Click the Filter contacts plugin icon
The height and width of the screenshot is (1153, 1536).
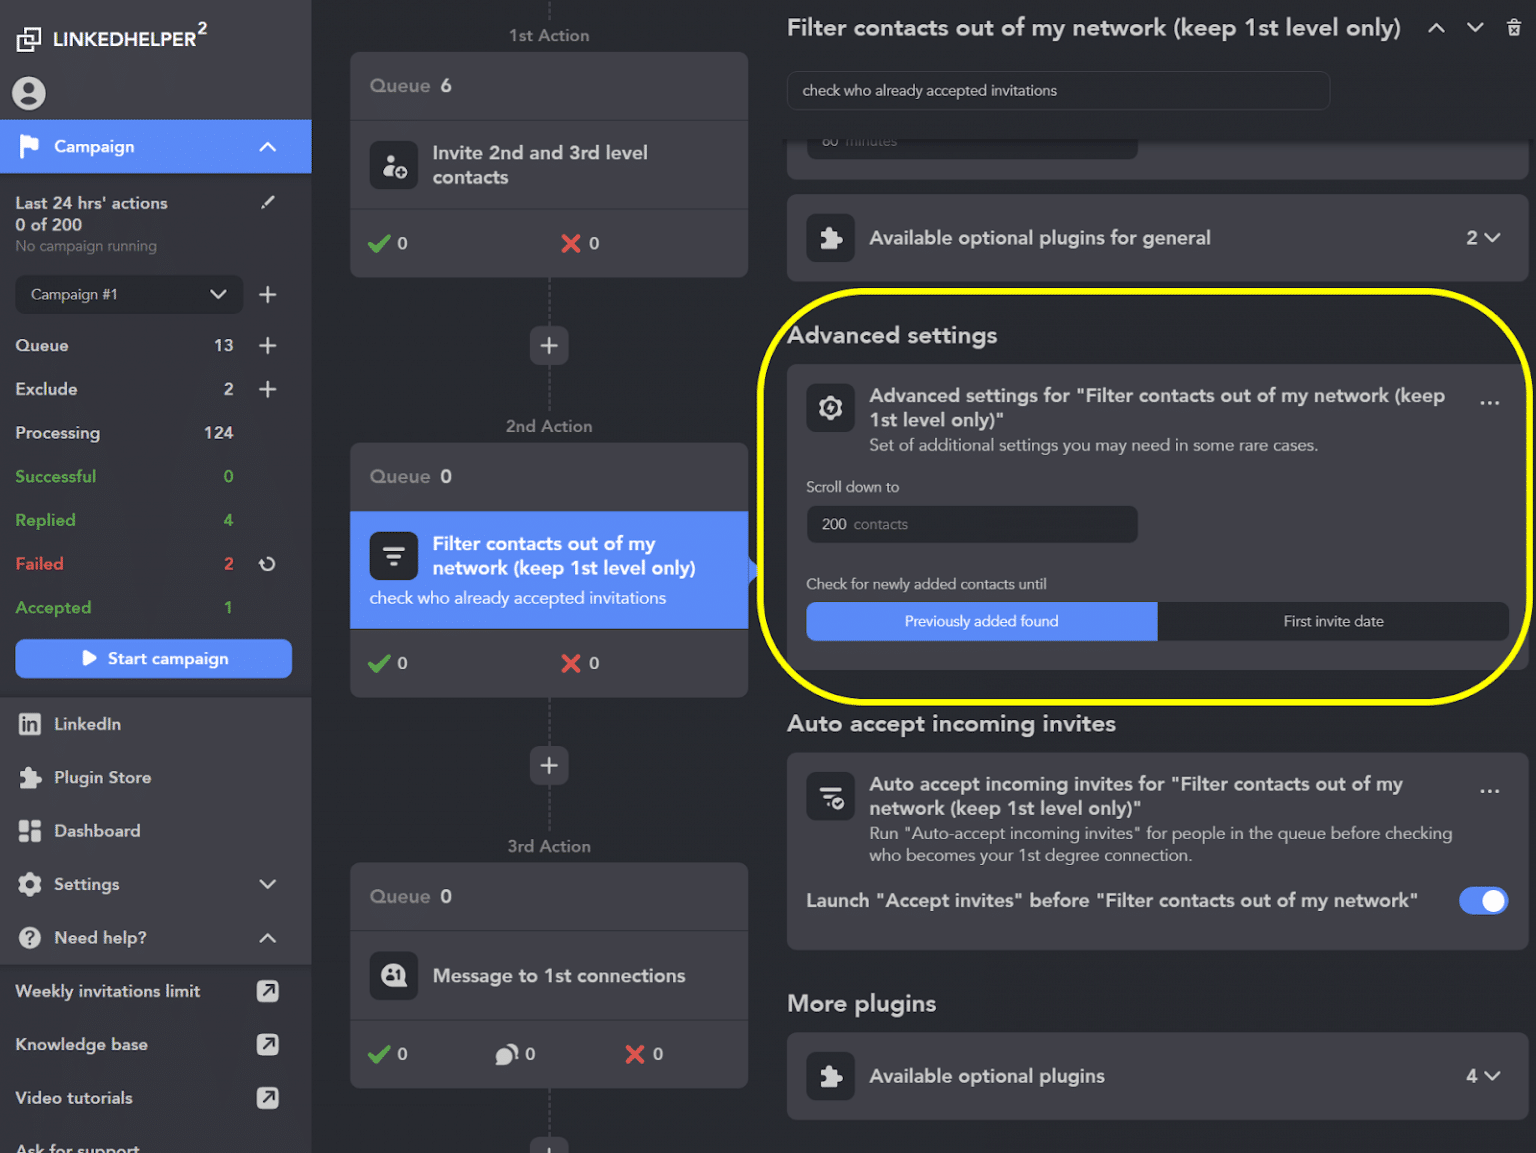tap(394, 556)
